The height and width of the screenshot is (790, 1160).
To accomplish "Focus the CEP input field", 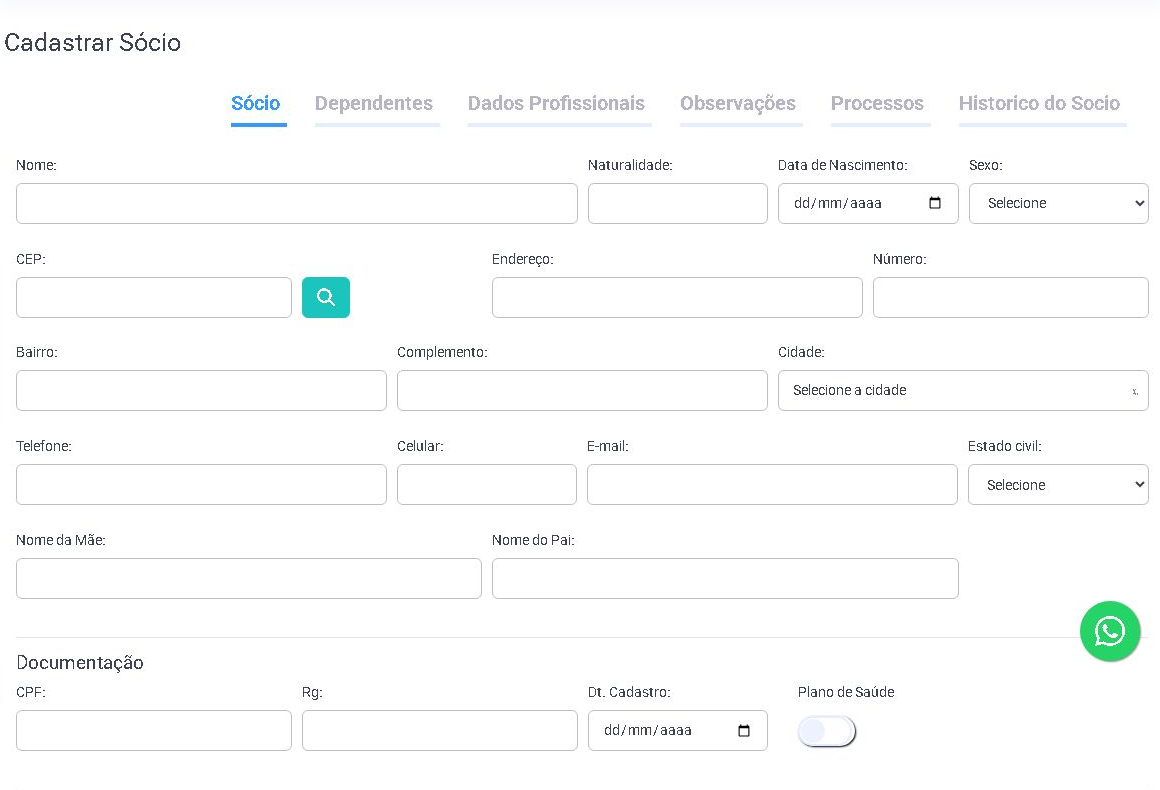I will 154,297.
